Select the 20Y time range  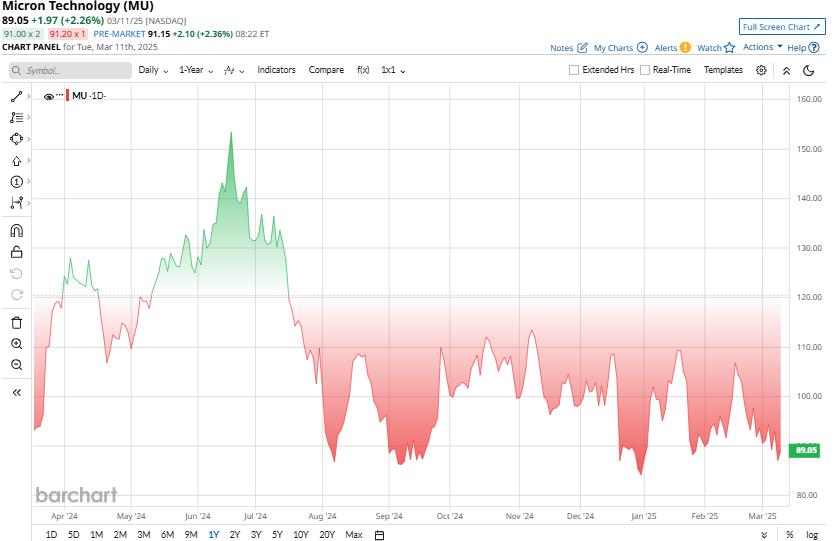tap(327, 535)
